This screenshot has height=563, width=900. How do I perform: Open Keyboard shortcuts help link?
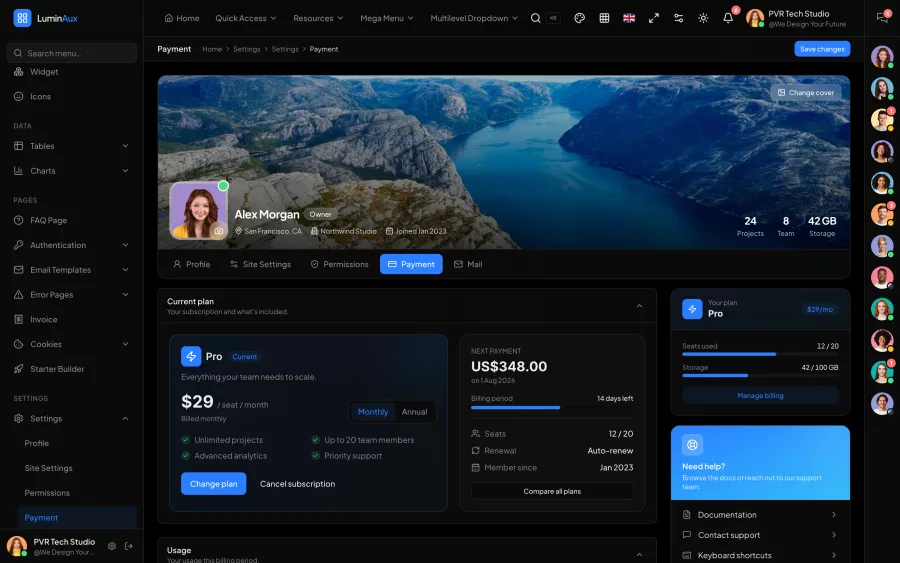pyautogui.click(x=760, y=556)
